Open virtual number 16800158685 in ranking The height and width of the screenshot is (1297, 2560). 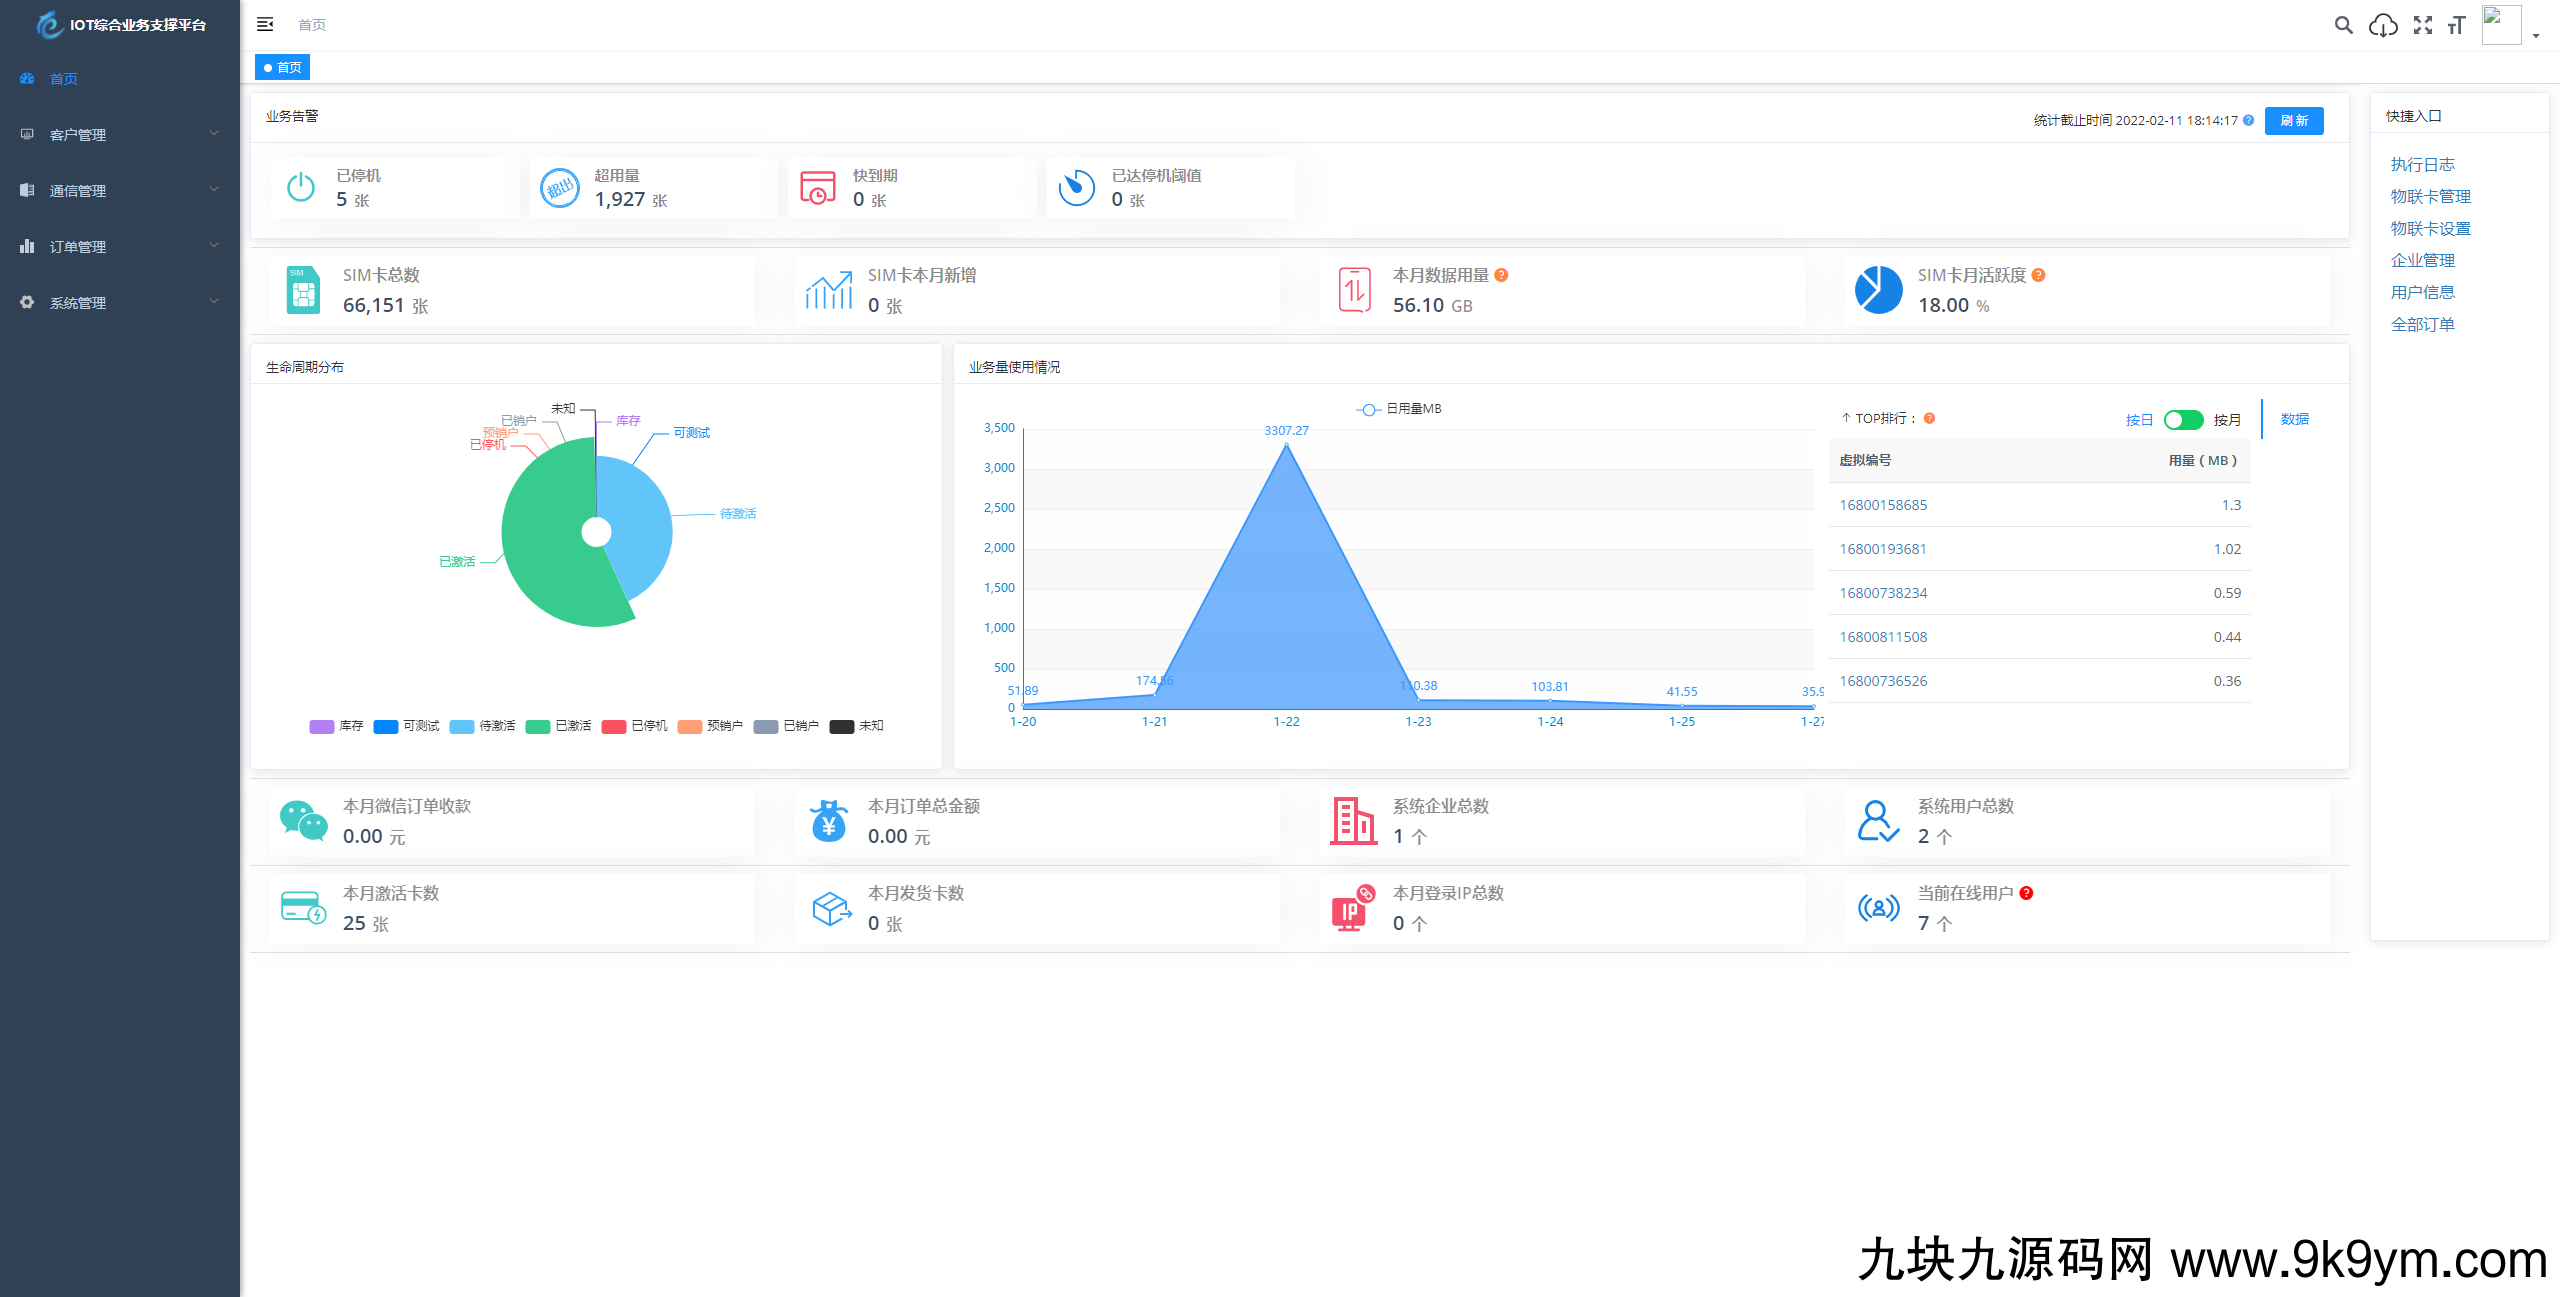(1883, 505)
